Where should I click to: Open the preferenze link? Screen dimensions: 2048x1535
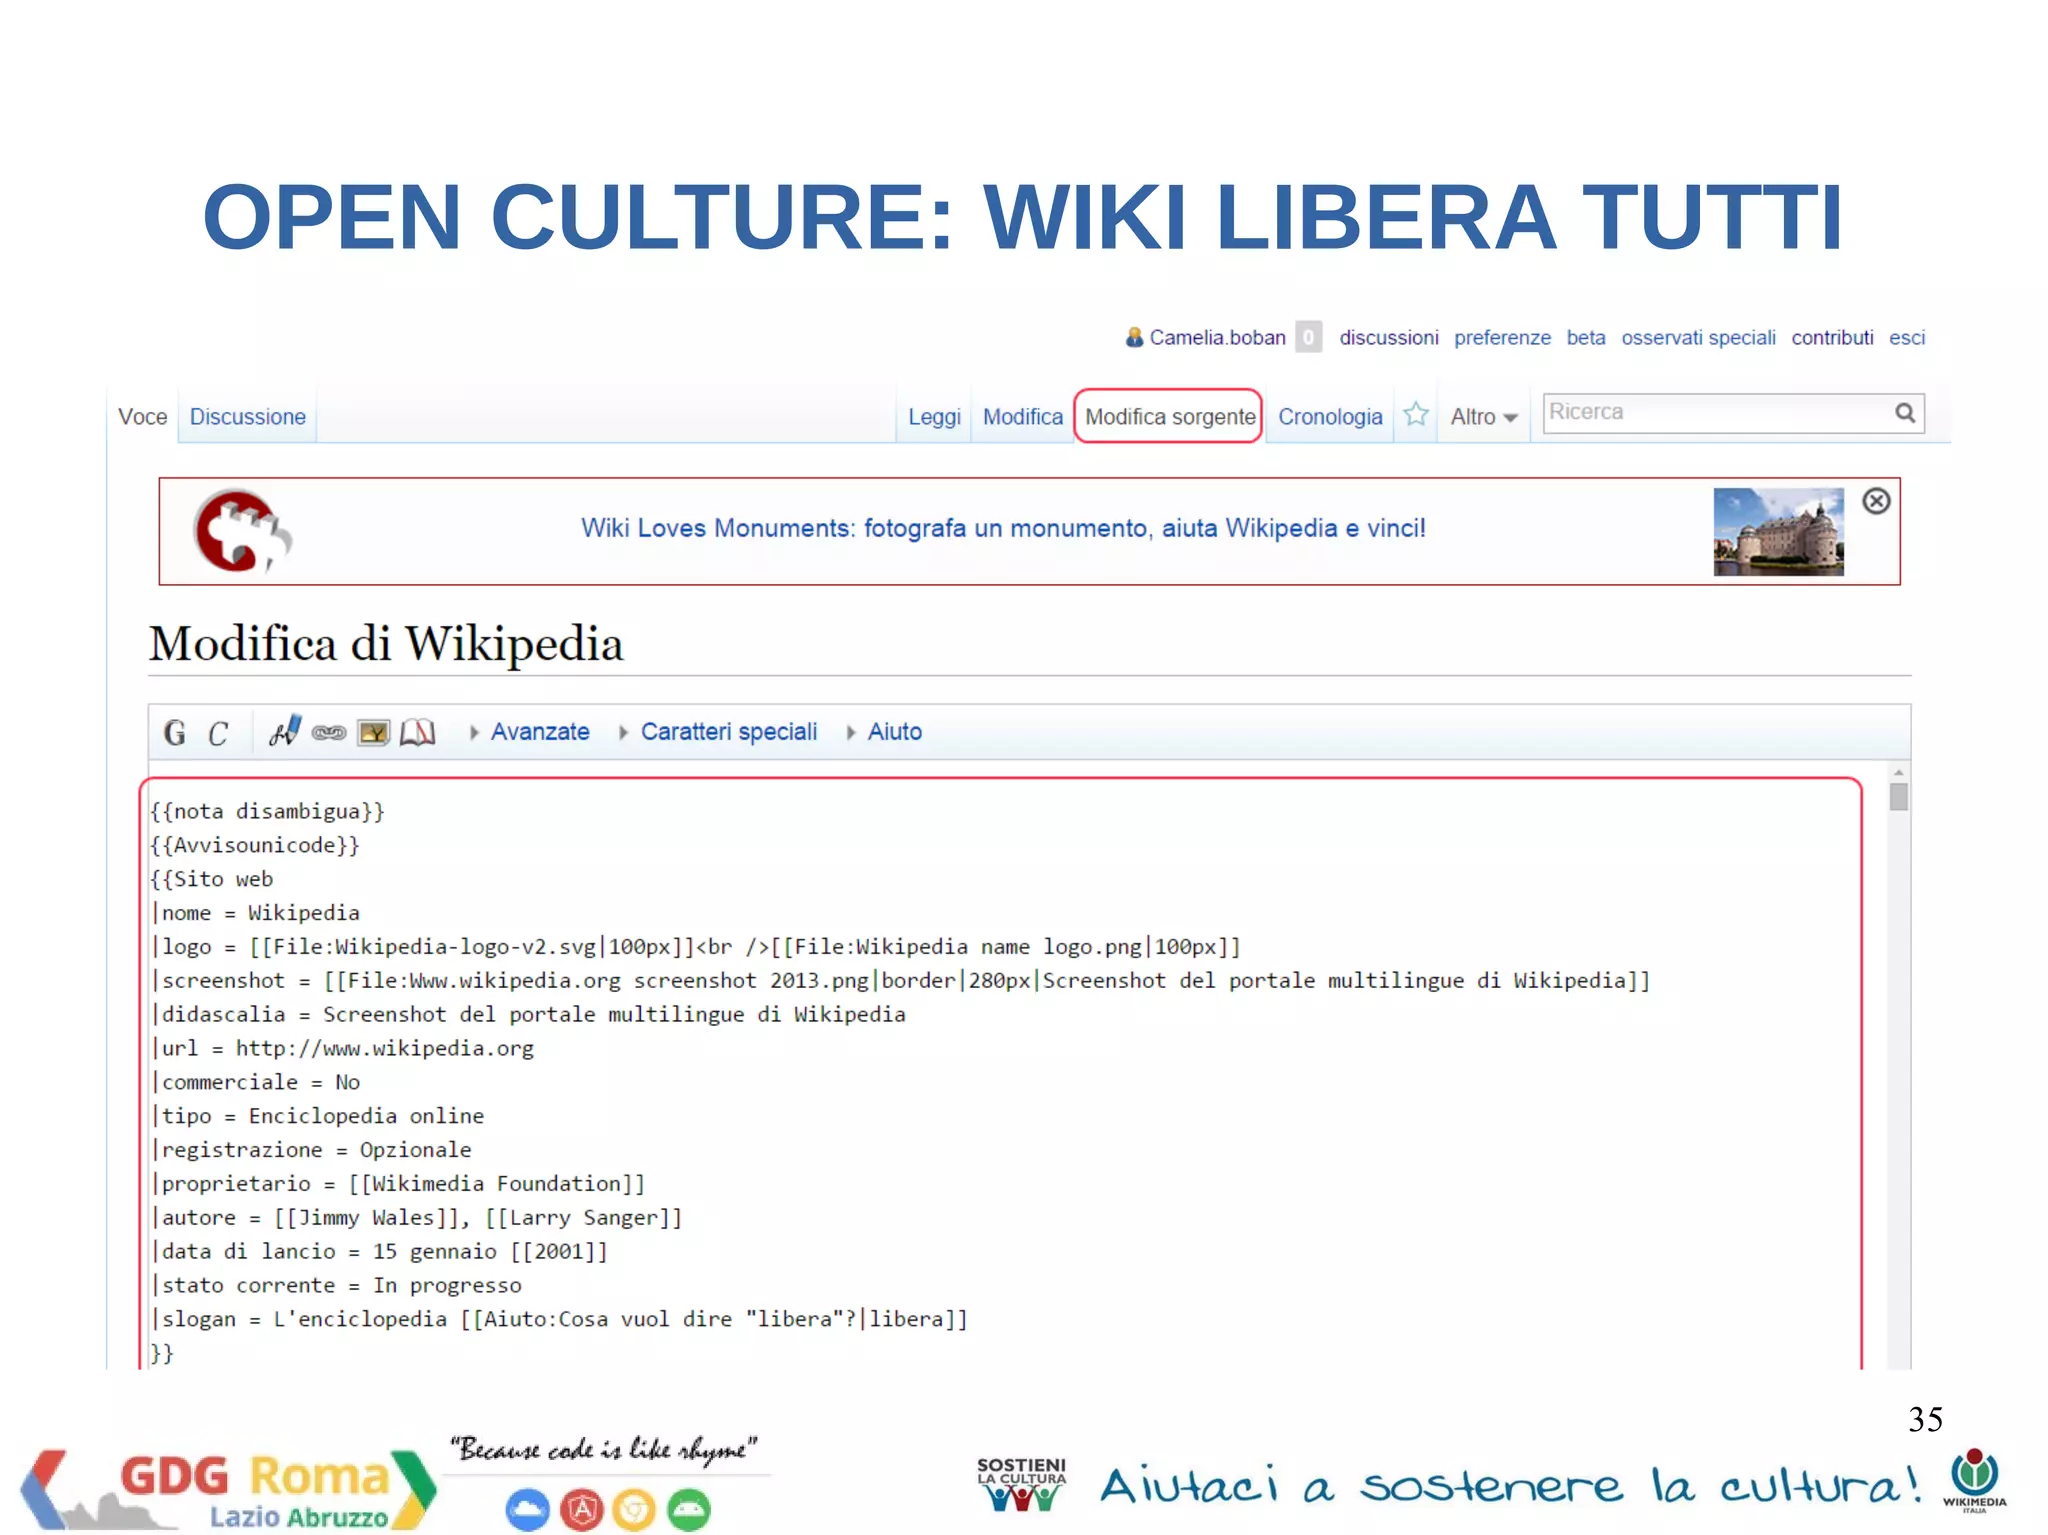(x=1502, y=338)
